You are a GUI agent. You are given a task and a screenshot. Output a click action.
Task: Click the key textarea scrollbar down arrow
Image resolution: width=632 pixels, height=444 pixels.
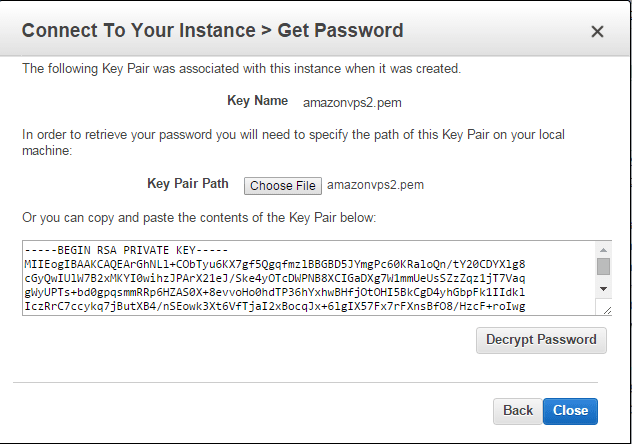[x=603, y=289]
